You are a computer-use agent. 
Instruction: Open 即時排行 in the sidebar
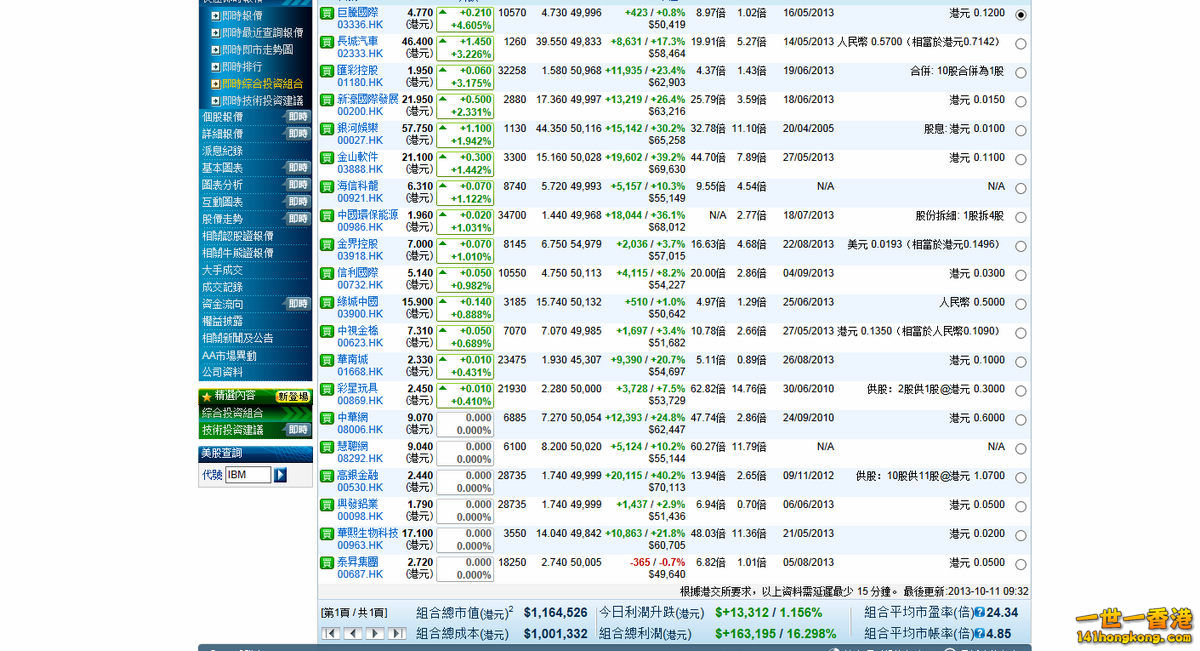coord(242,67)
